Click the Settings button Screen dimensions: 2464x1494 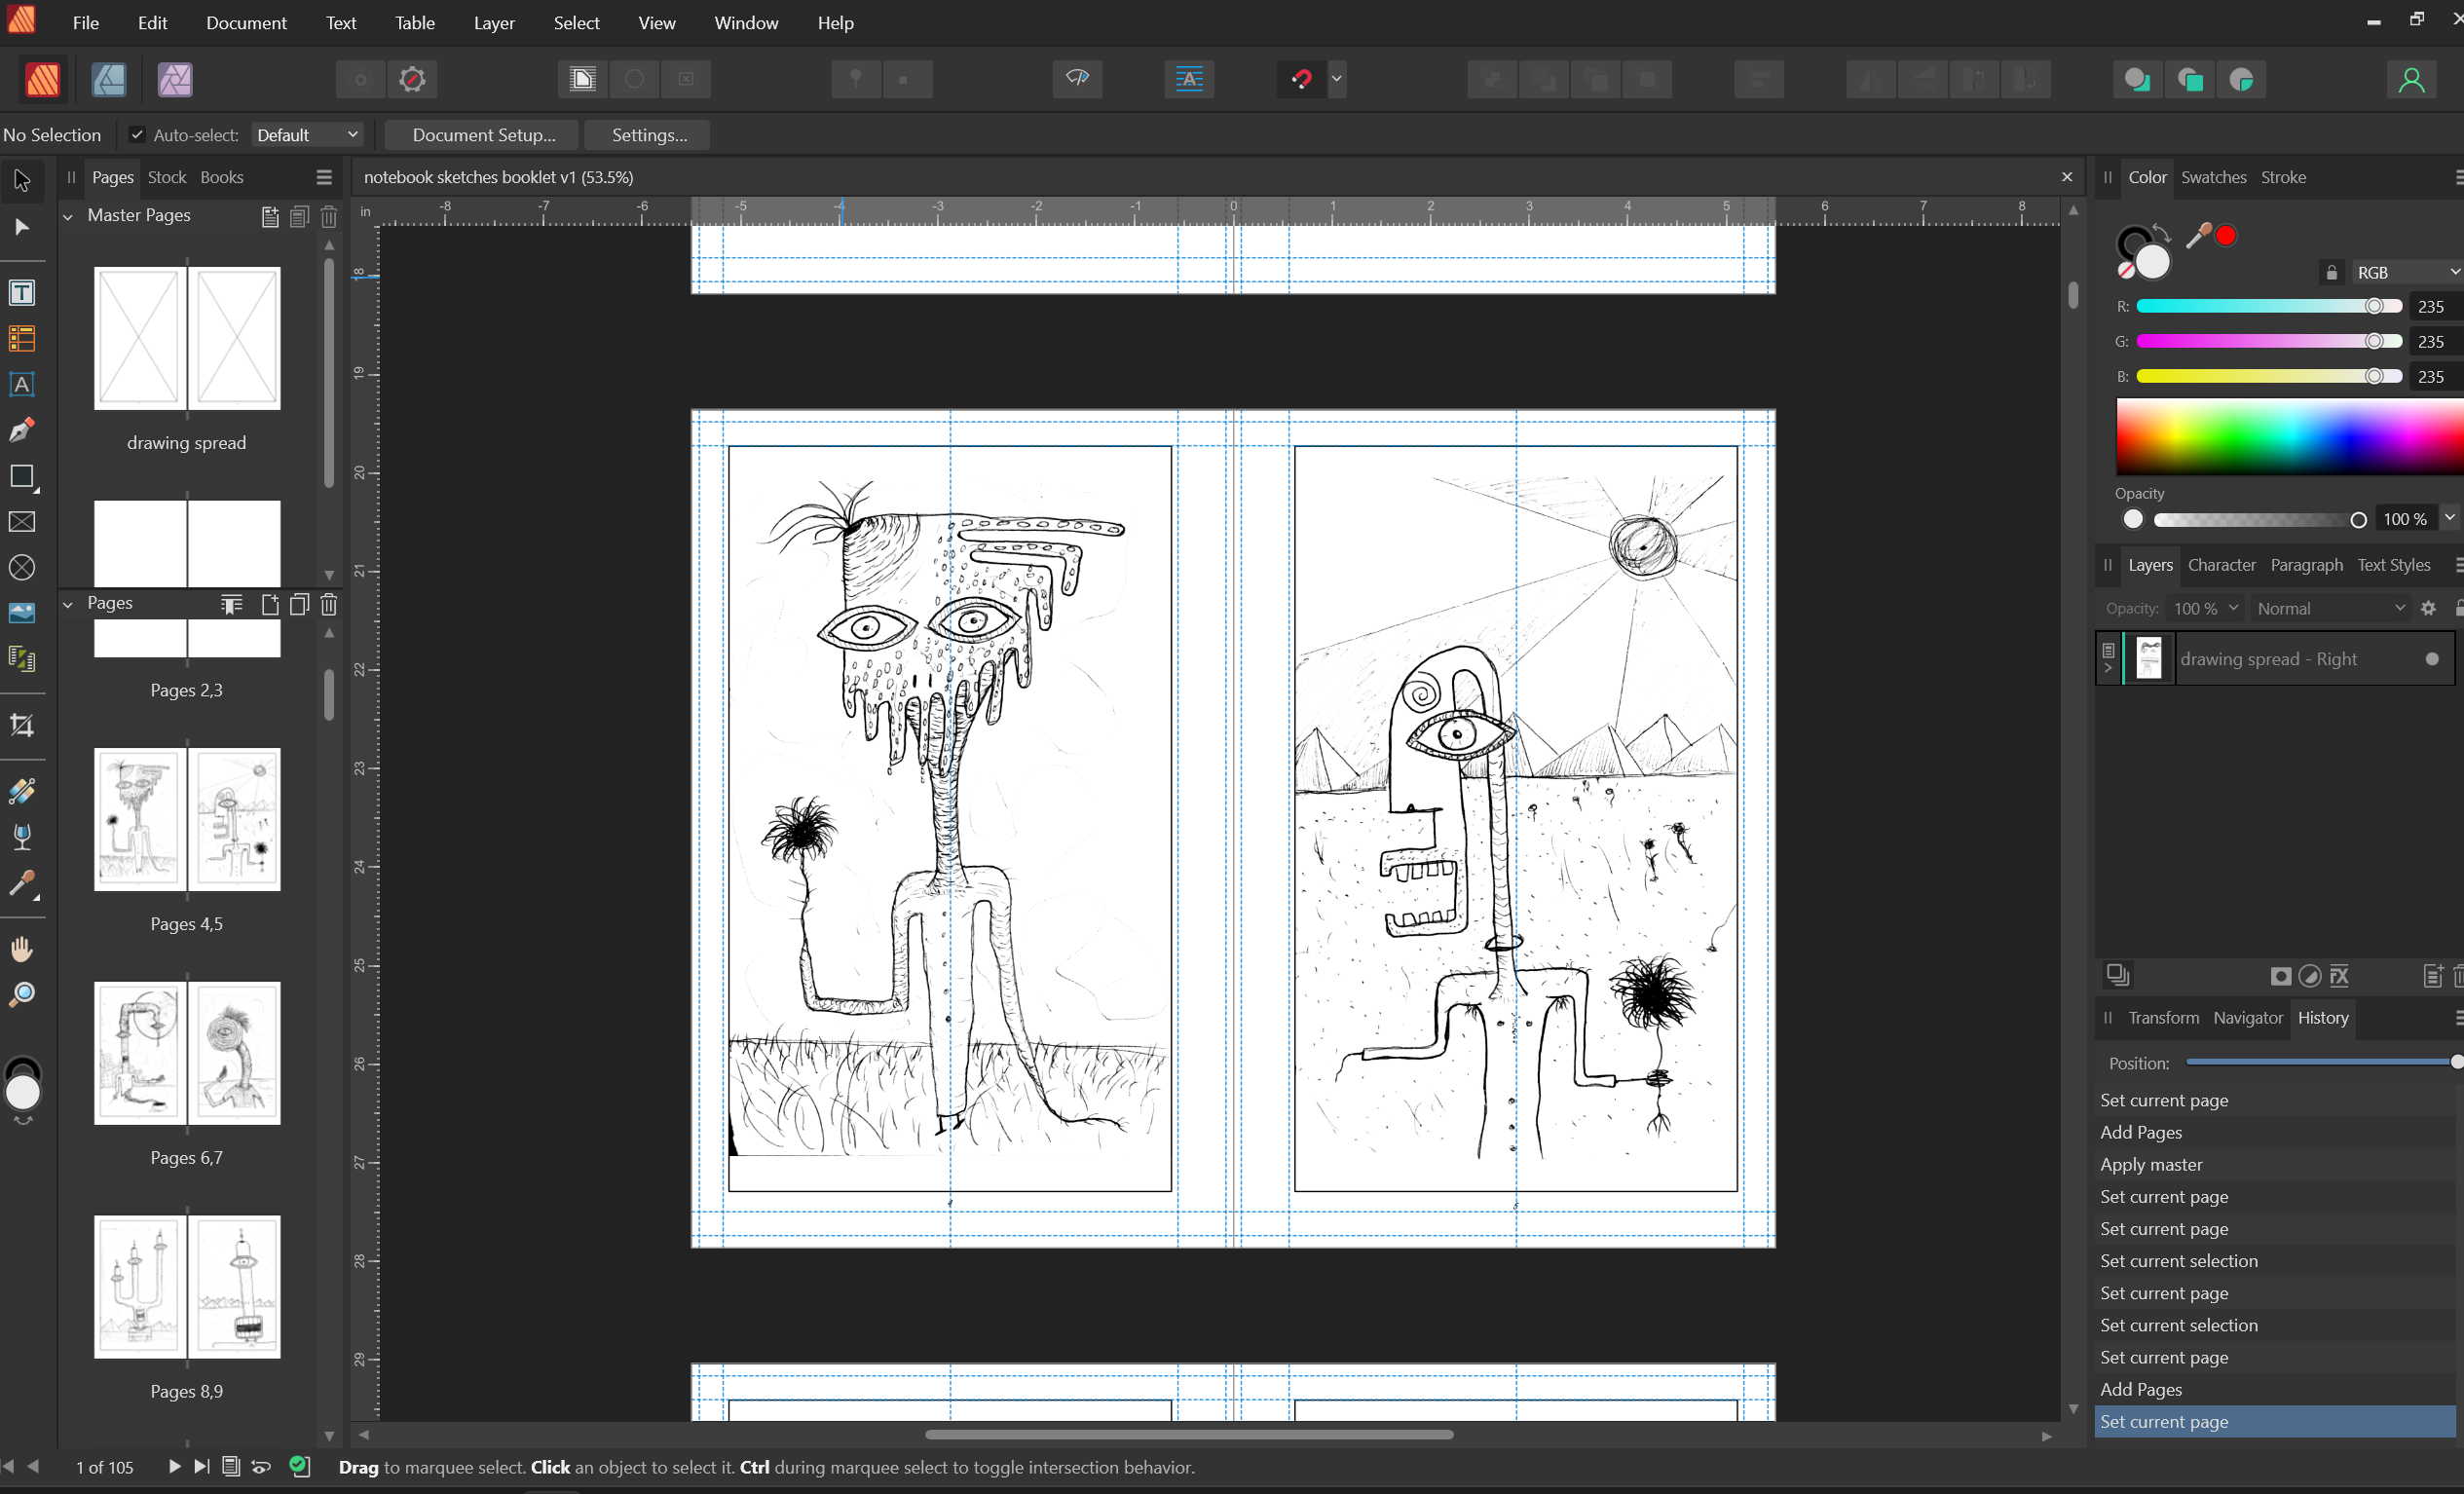[x=649, y=135]
